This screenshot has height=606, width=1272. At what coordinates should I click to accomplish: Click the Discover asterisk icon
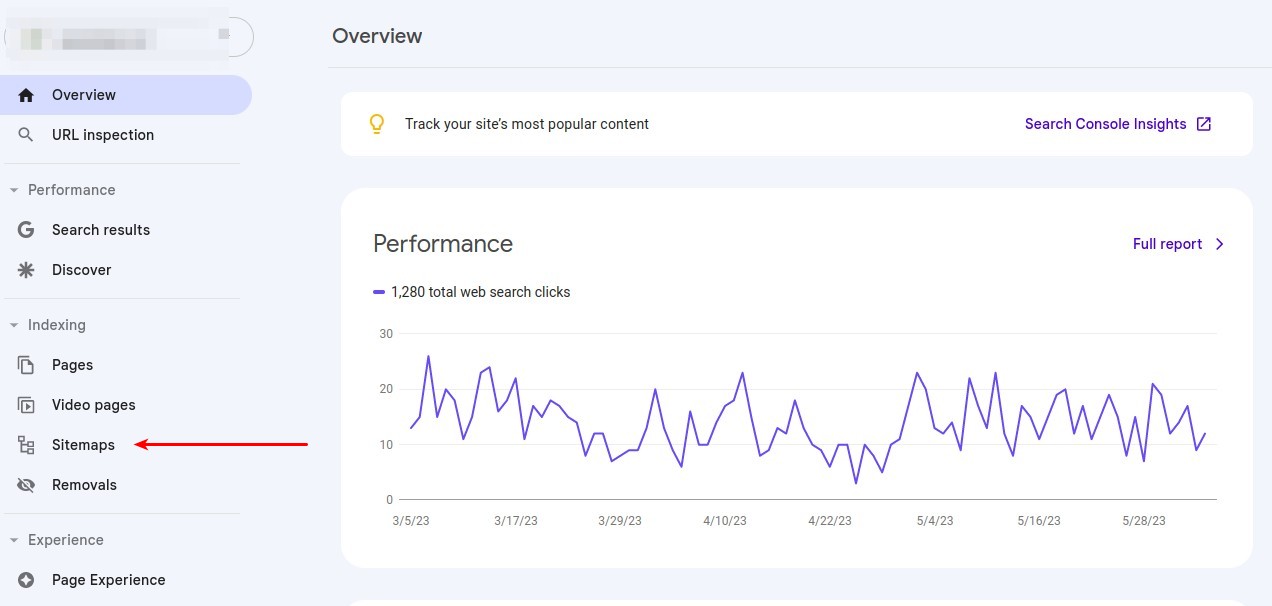pyautogui.click(x=26, y=270)
